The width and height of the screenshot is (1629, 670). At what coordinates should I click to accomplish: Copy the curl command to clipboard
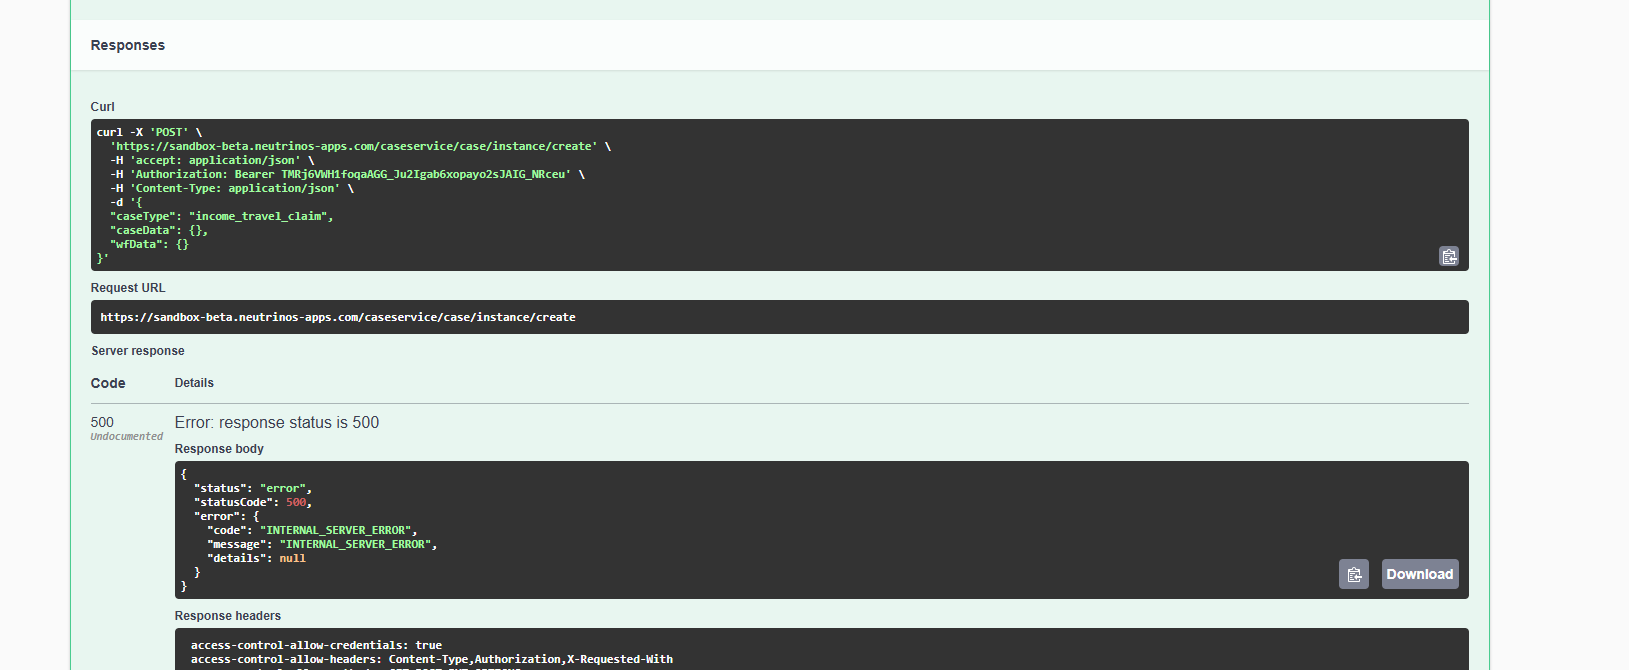point(1448,256)
